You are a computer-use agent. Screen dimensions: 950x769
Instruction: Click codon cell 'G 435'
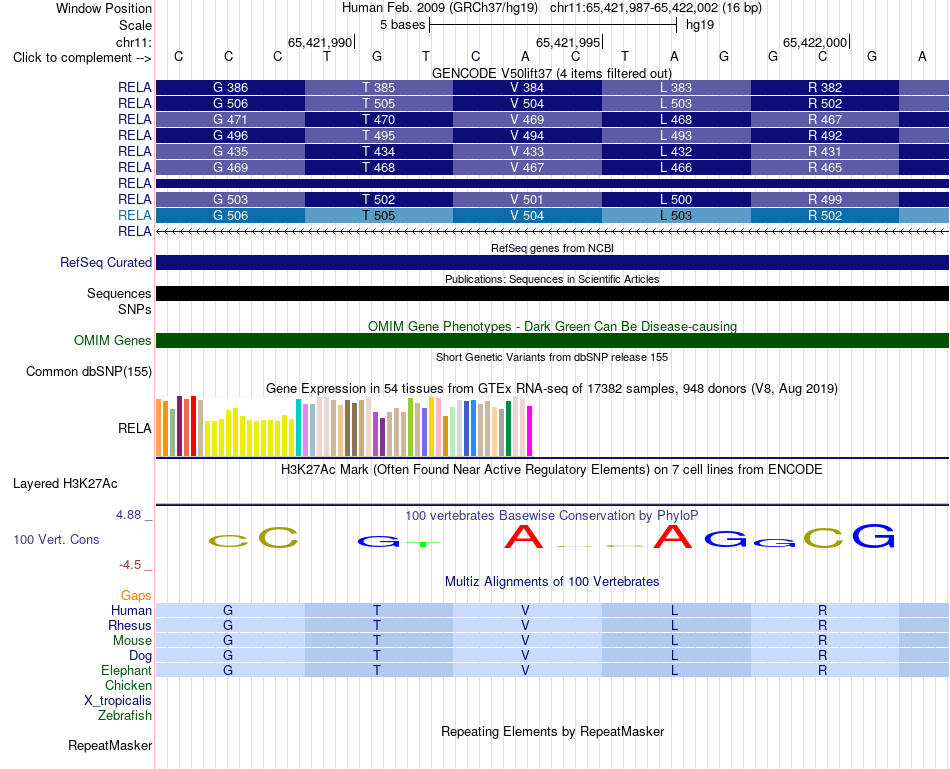tap(230, 151)
